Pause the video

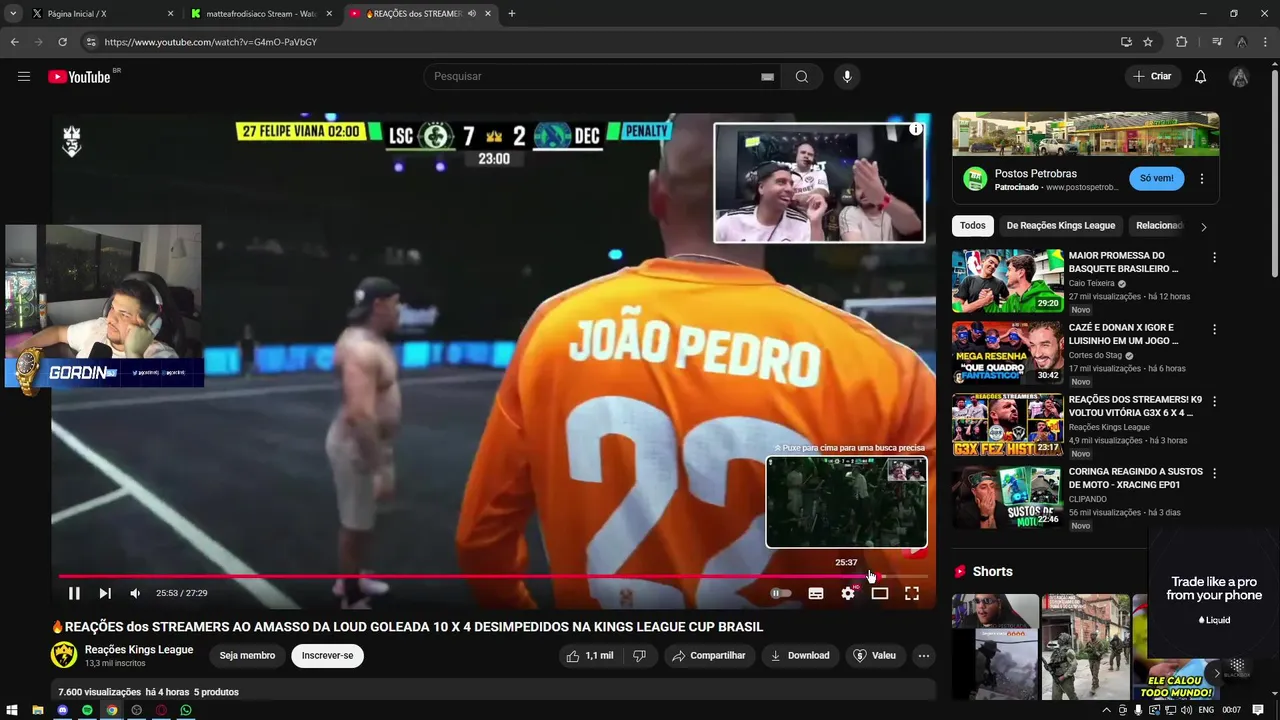[74, 593]
